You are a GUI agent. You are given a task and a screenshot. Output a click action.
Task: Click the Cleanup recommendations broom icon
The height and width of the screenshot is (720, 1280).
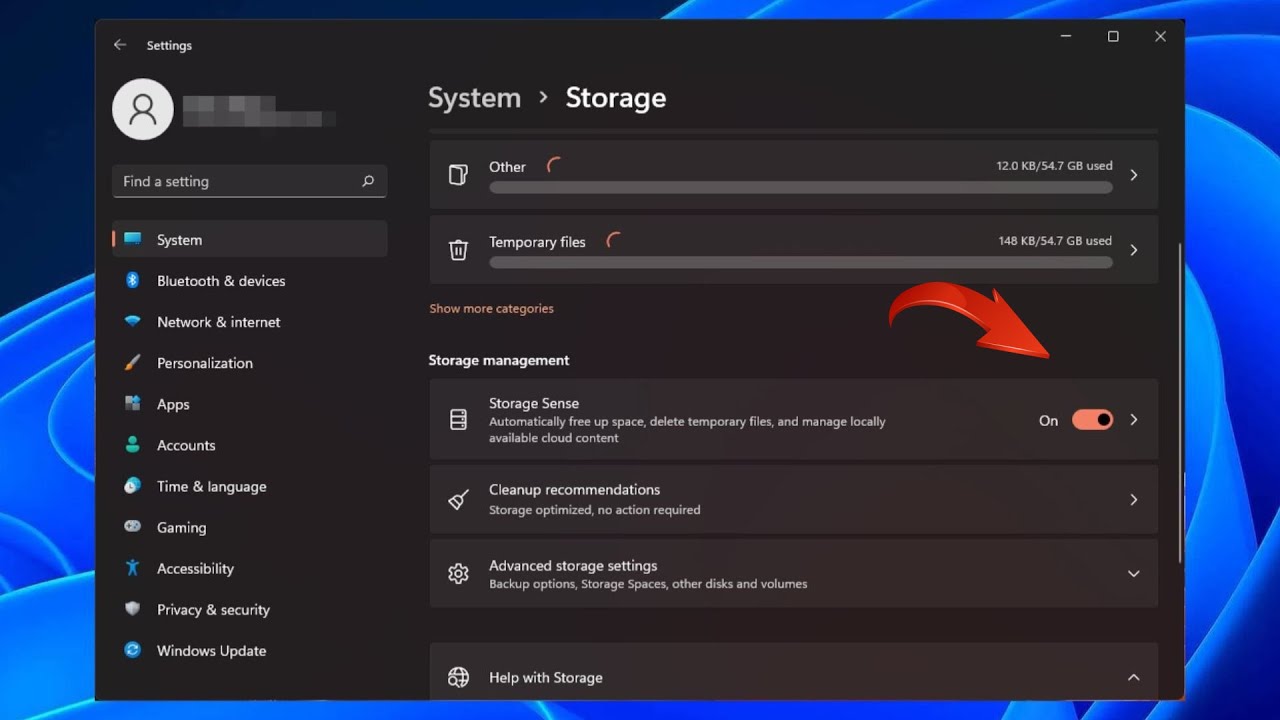[x=458, y=499]
